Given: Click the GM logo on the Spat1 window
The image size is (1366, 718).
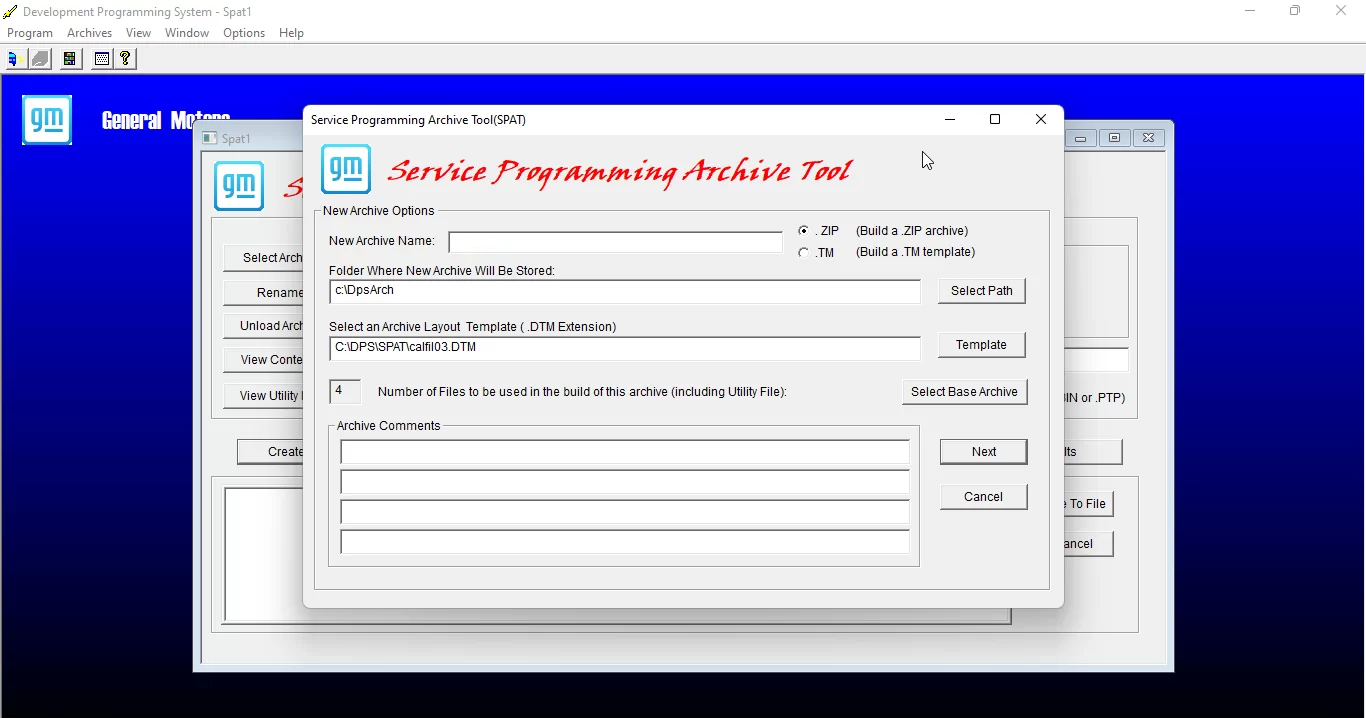Looking at the screenshot, I should point(239,186).
